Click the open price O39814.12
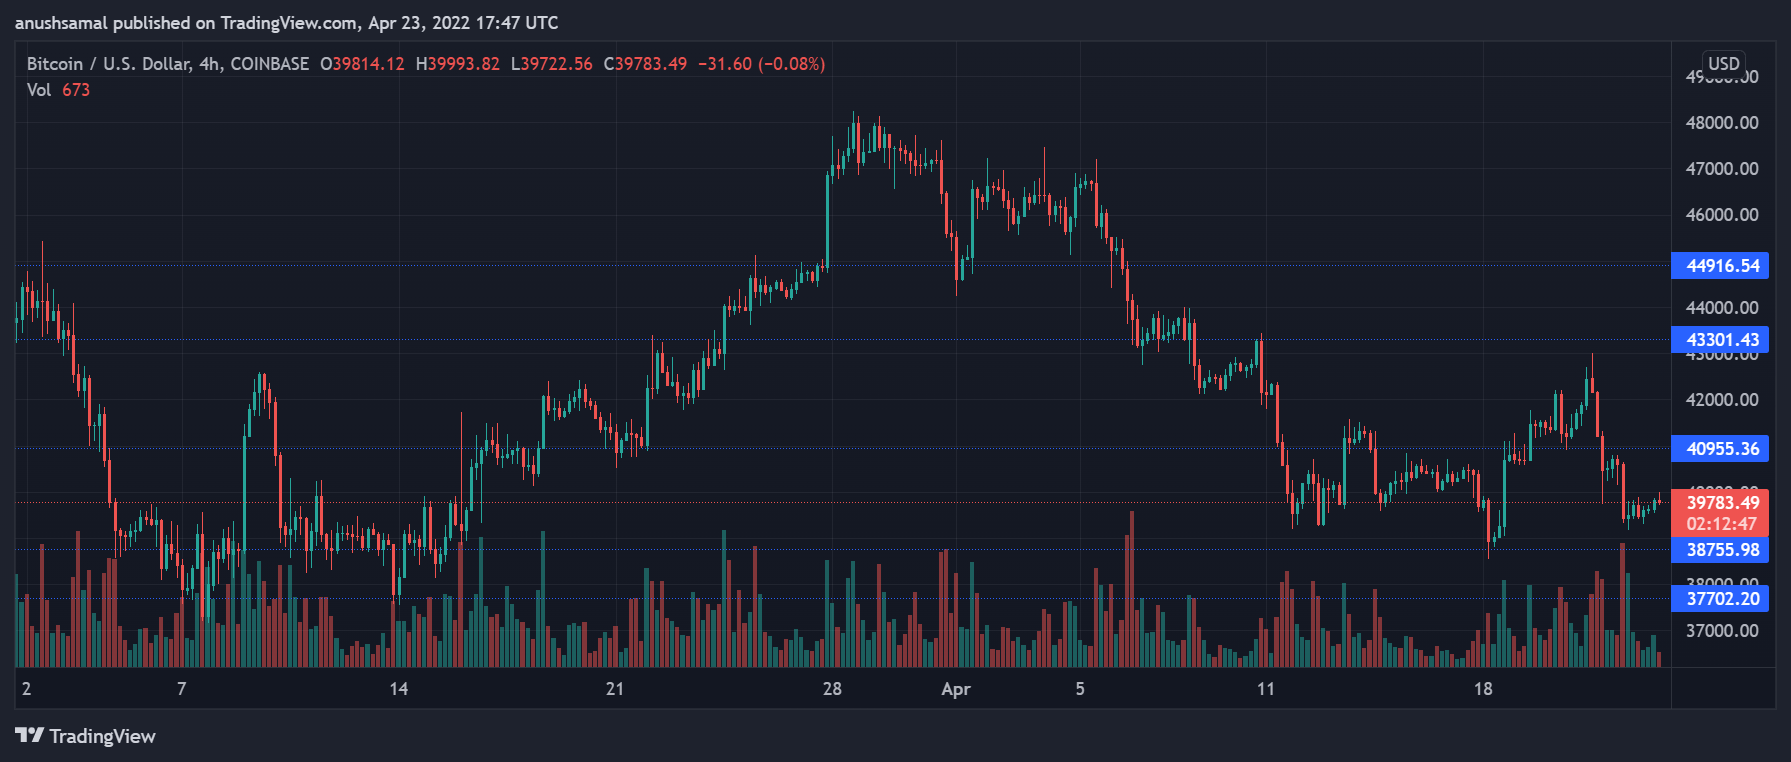Image resolution: width=1791 pixels, height=762 pixels. point(362,64)
